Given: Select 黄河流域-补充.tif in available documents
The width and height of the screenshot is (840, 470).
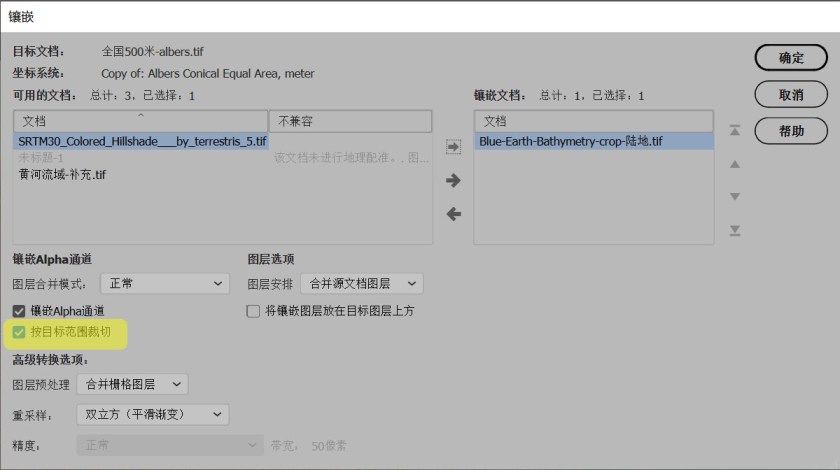Looking at the screenshot, I should 62,174.
